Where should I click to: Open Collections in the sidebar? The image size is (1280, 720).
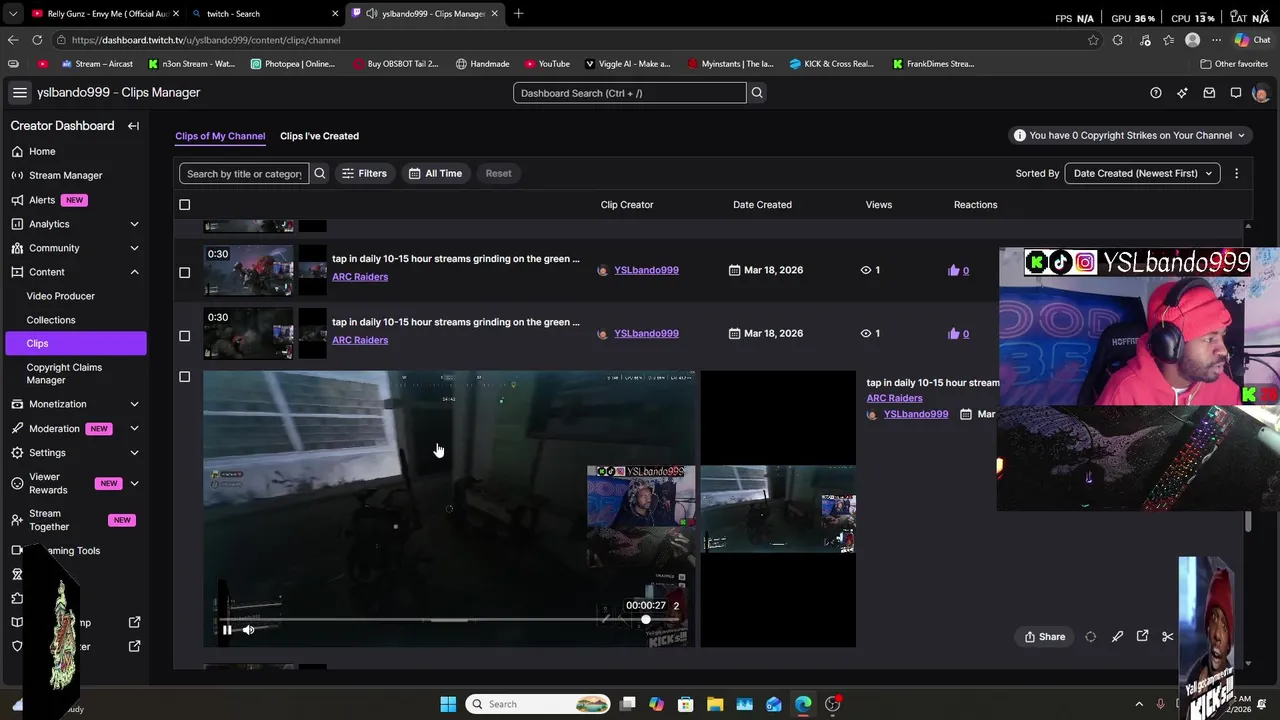click(51, 320)
